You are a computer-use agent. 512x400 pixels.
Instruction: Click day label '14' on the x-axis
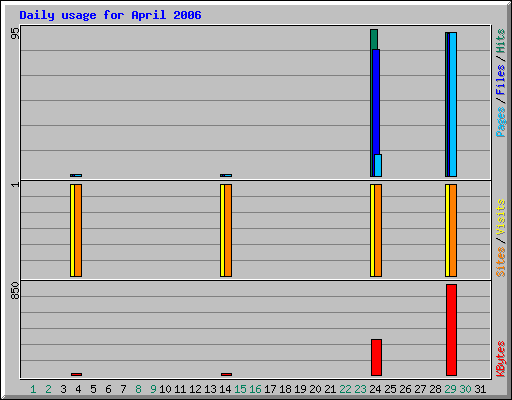[225, 389]
